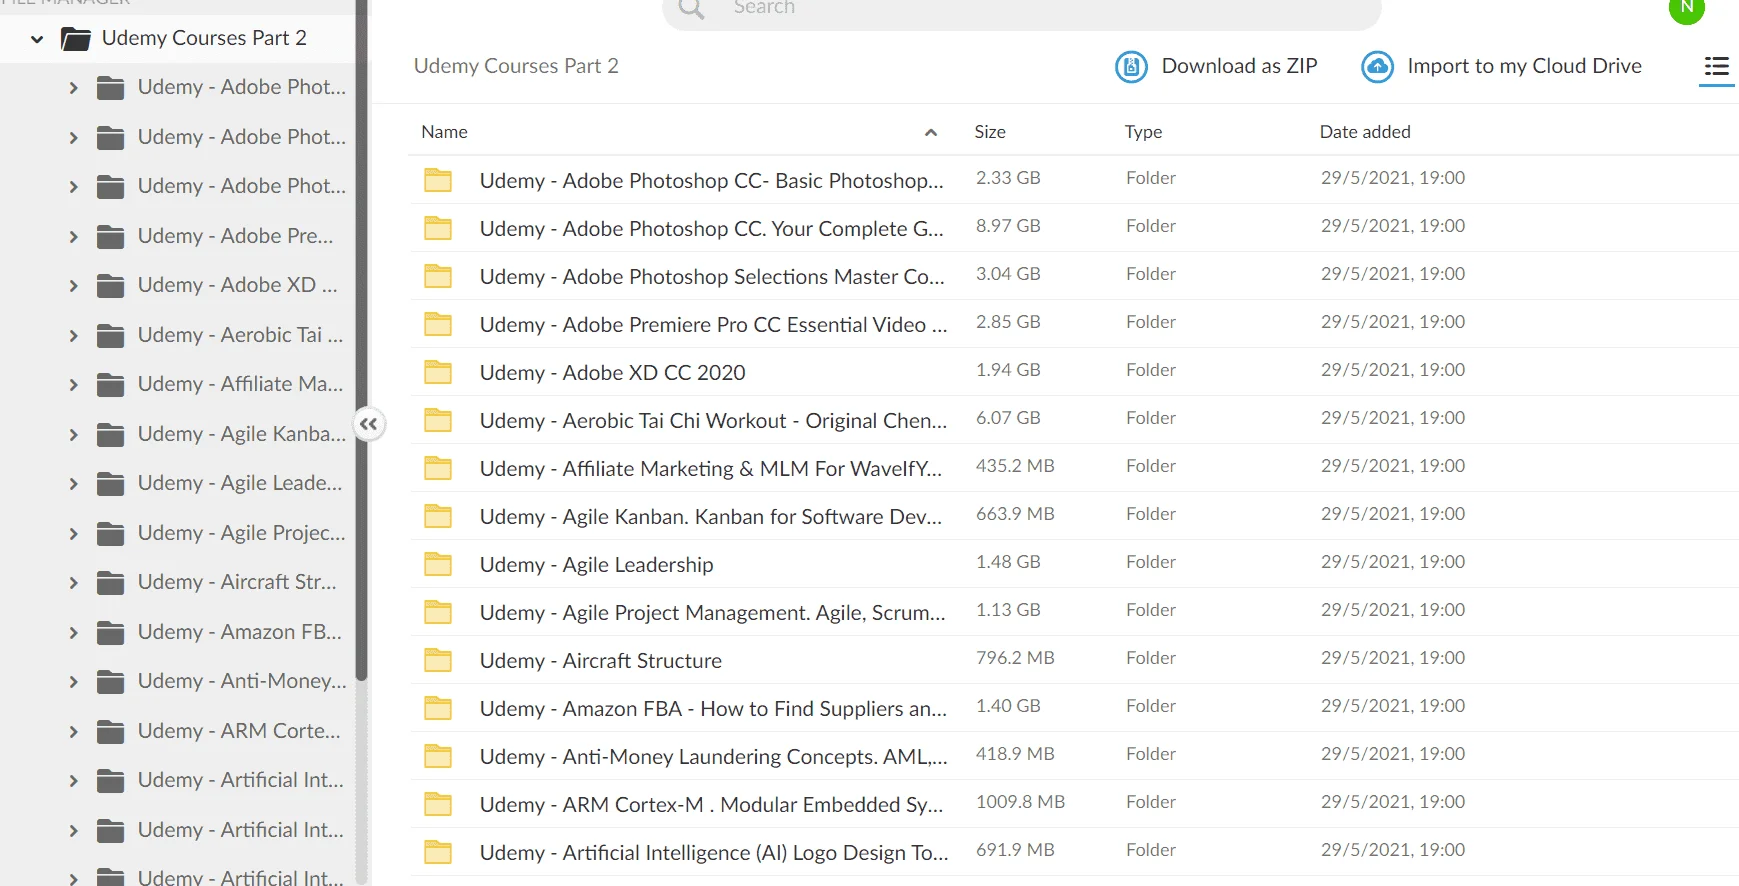Click folder icon for Aircraft Structure row

(438, 660)
